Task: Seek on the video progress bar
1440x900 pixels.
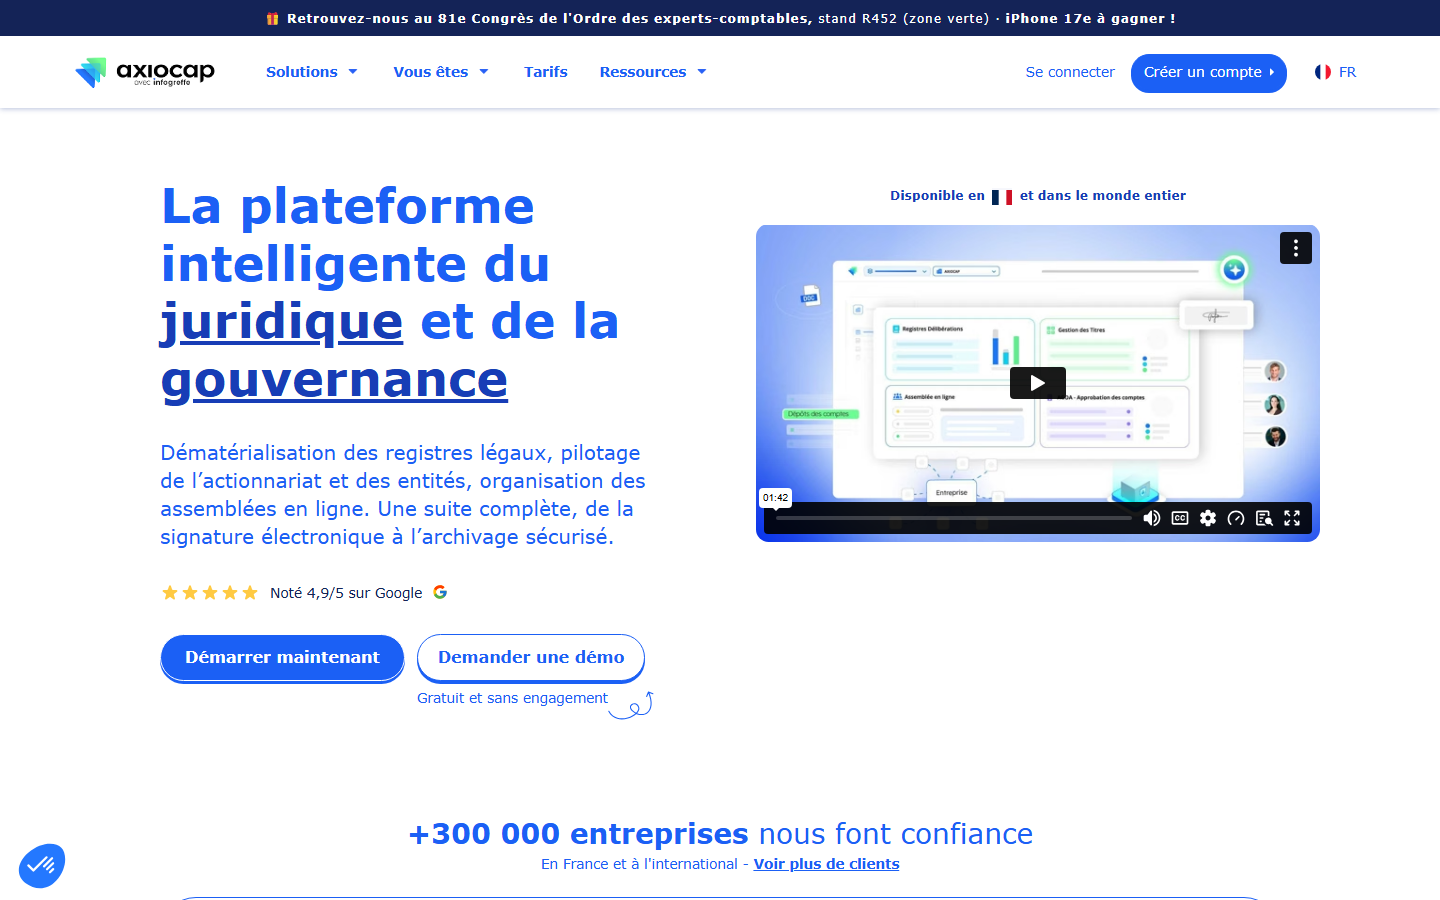Action: (954, 518)
